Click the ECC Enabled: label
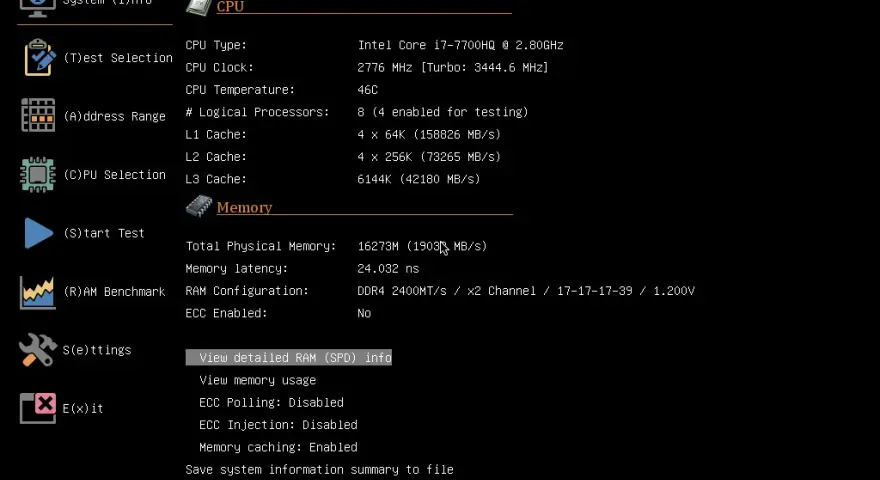 pyautogui.click(x=226, y=313)
